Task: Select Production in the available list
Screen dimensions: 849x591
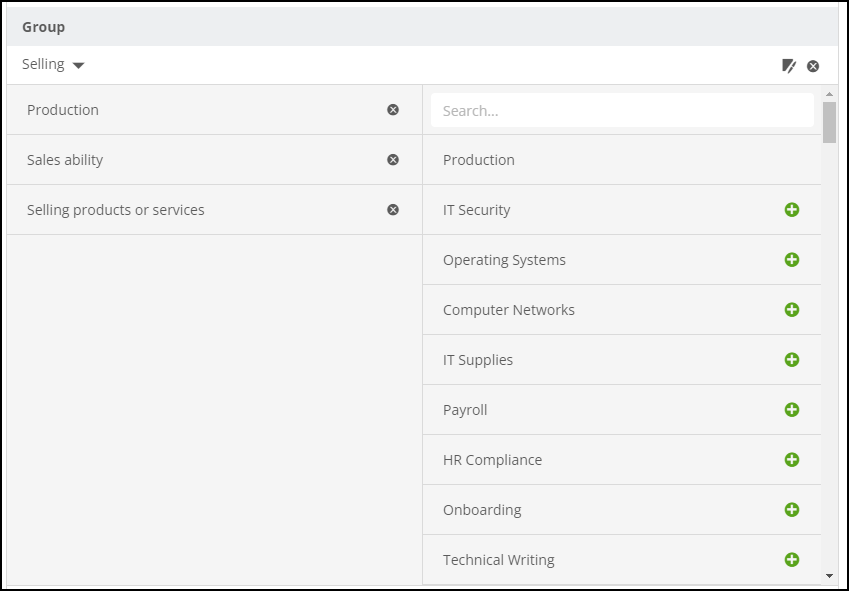Action: [479, 160]
